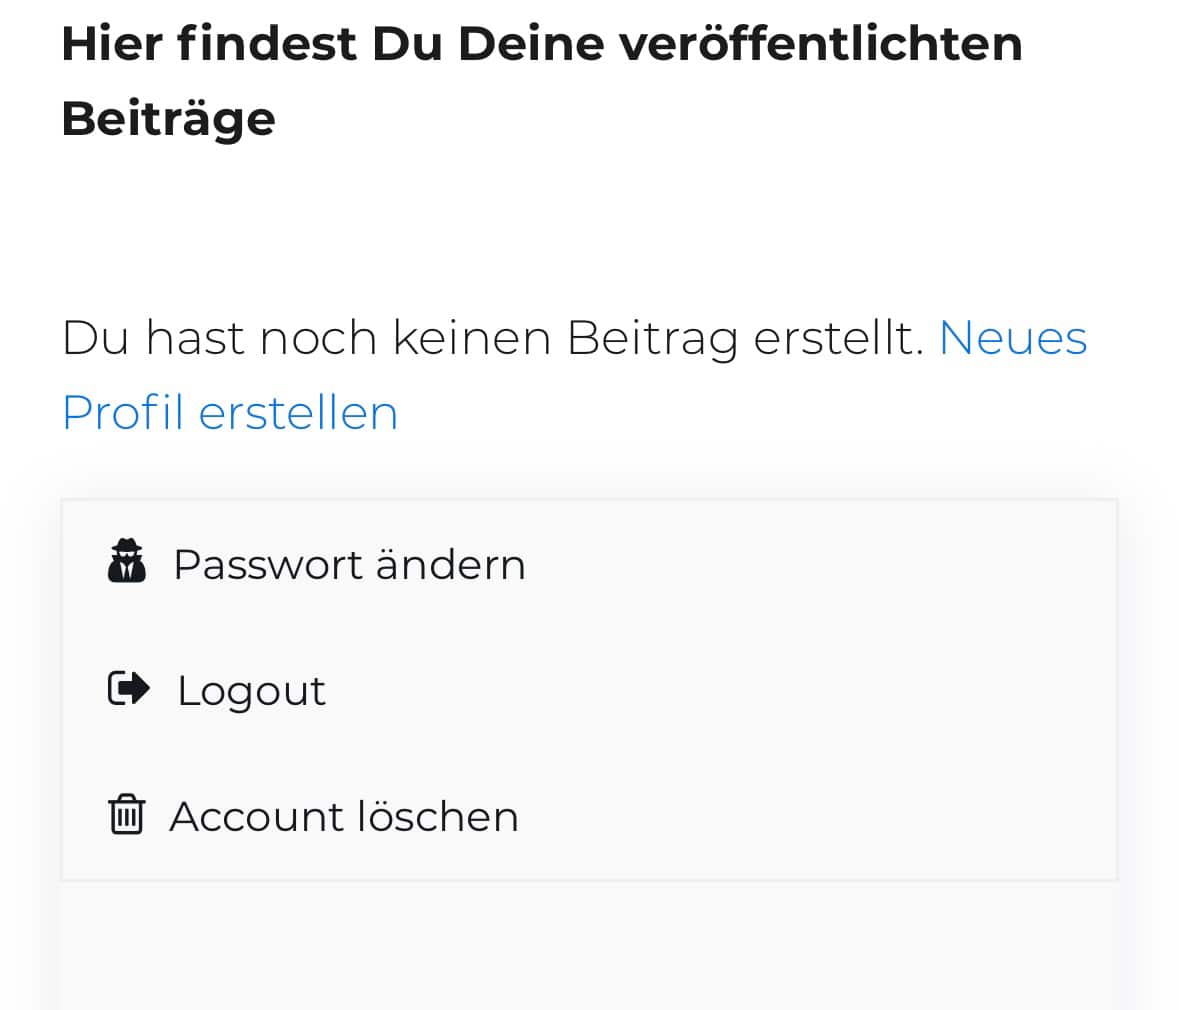Screen dimensions: 1179x1010
Task: Click the word "erstellt." before the blue link
Action: [838, 338]
